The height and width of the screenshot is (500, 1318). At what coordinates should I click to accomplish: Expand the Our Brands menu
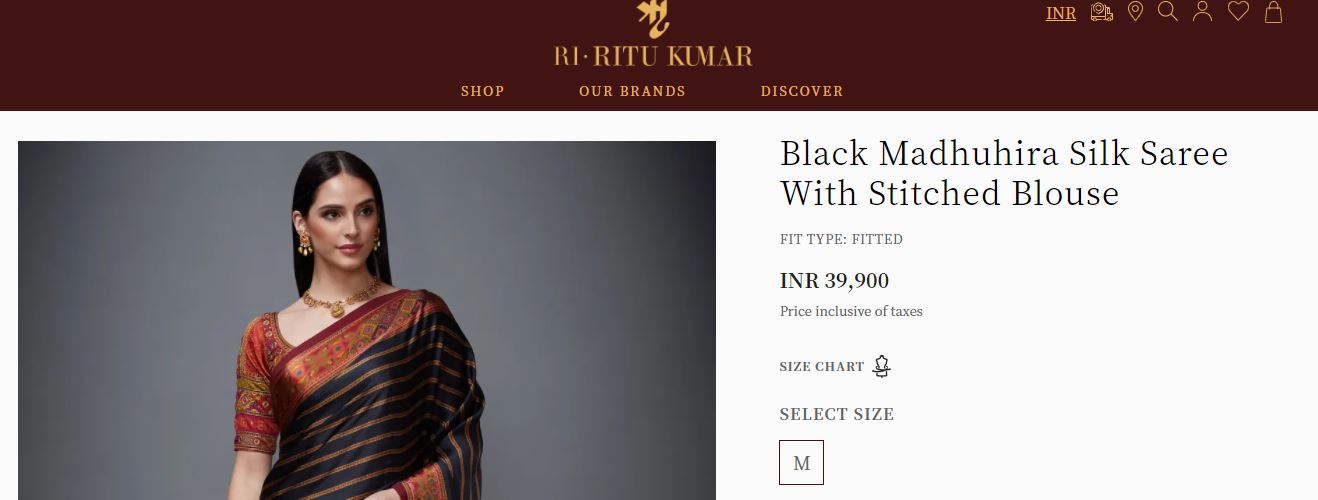[x=632, y=91]
